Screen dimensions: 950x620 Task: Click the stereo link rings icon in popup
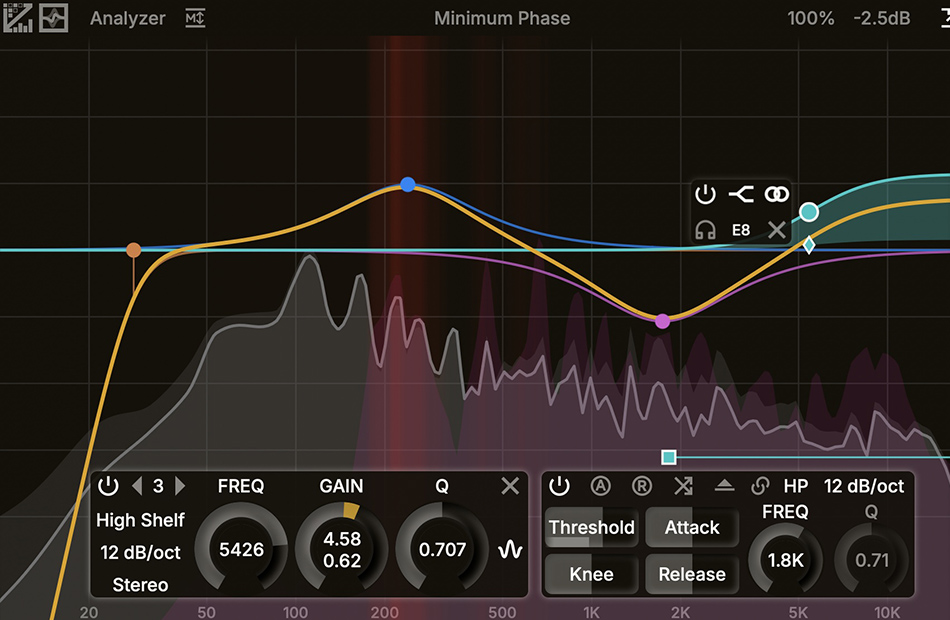777,195
